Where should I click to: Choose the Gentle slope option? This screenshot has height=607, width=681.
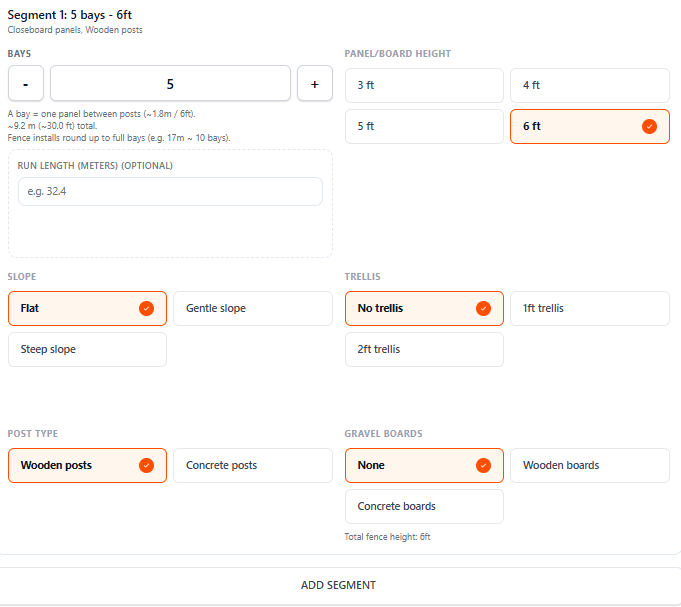coord(252,308)
